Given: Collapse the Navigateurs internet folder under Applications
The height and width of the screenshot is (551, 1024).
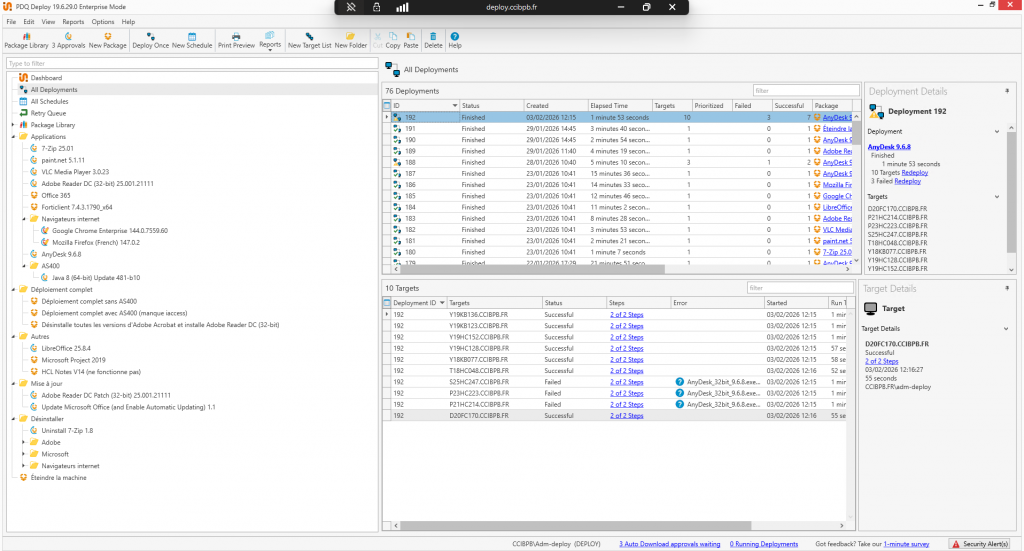Looking at the screenshot, I should tap(24, 219).
